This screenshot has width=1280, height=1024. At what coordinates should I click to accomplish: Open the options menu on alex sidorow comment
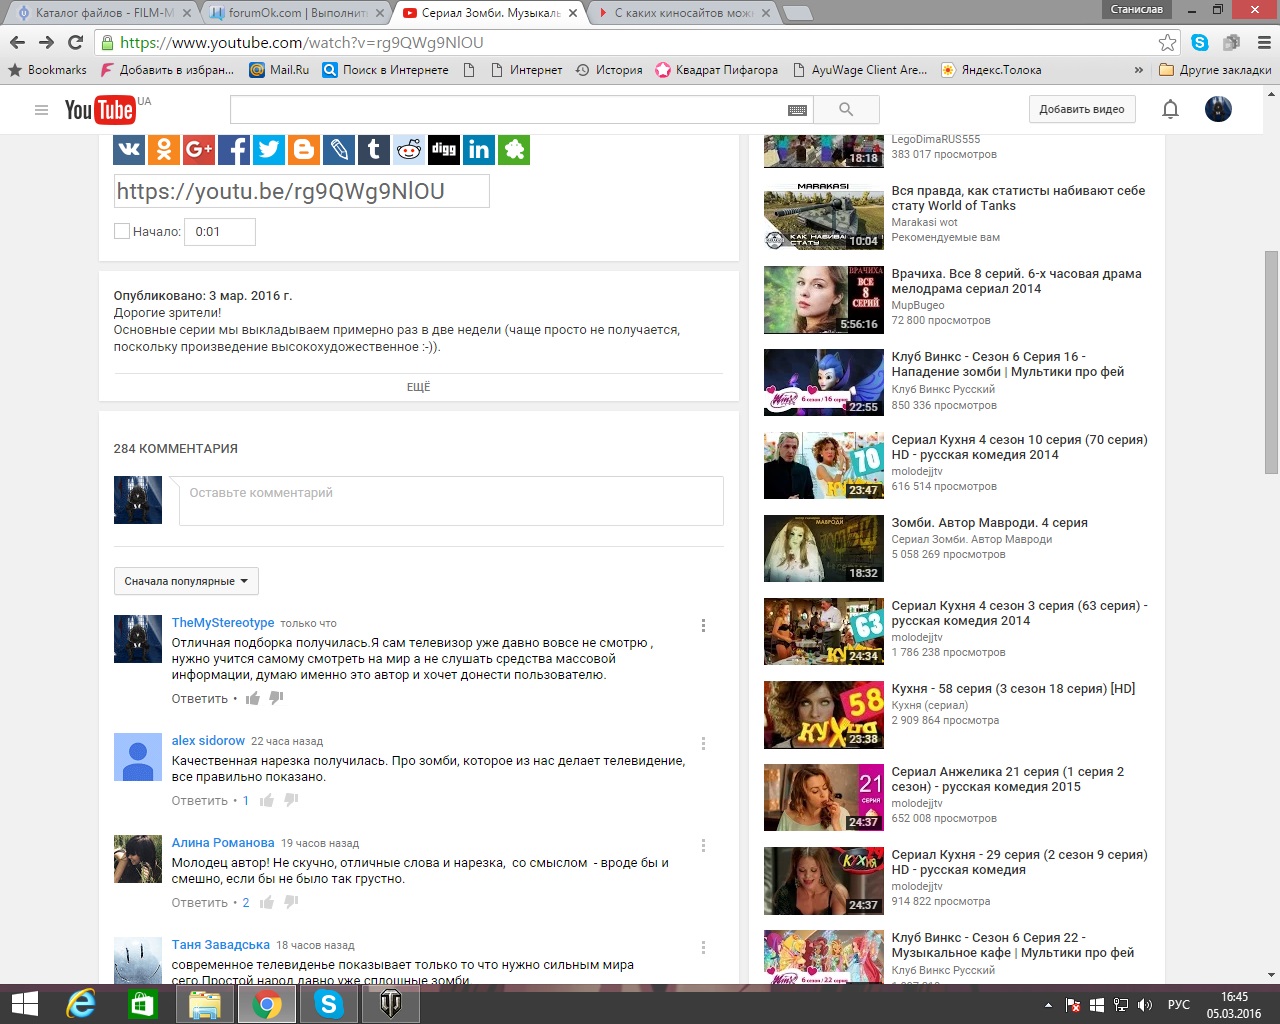point(704,743)
